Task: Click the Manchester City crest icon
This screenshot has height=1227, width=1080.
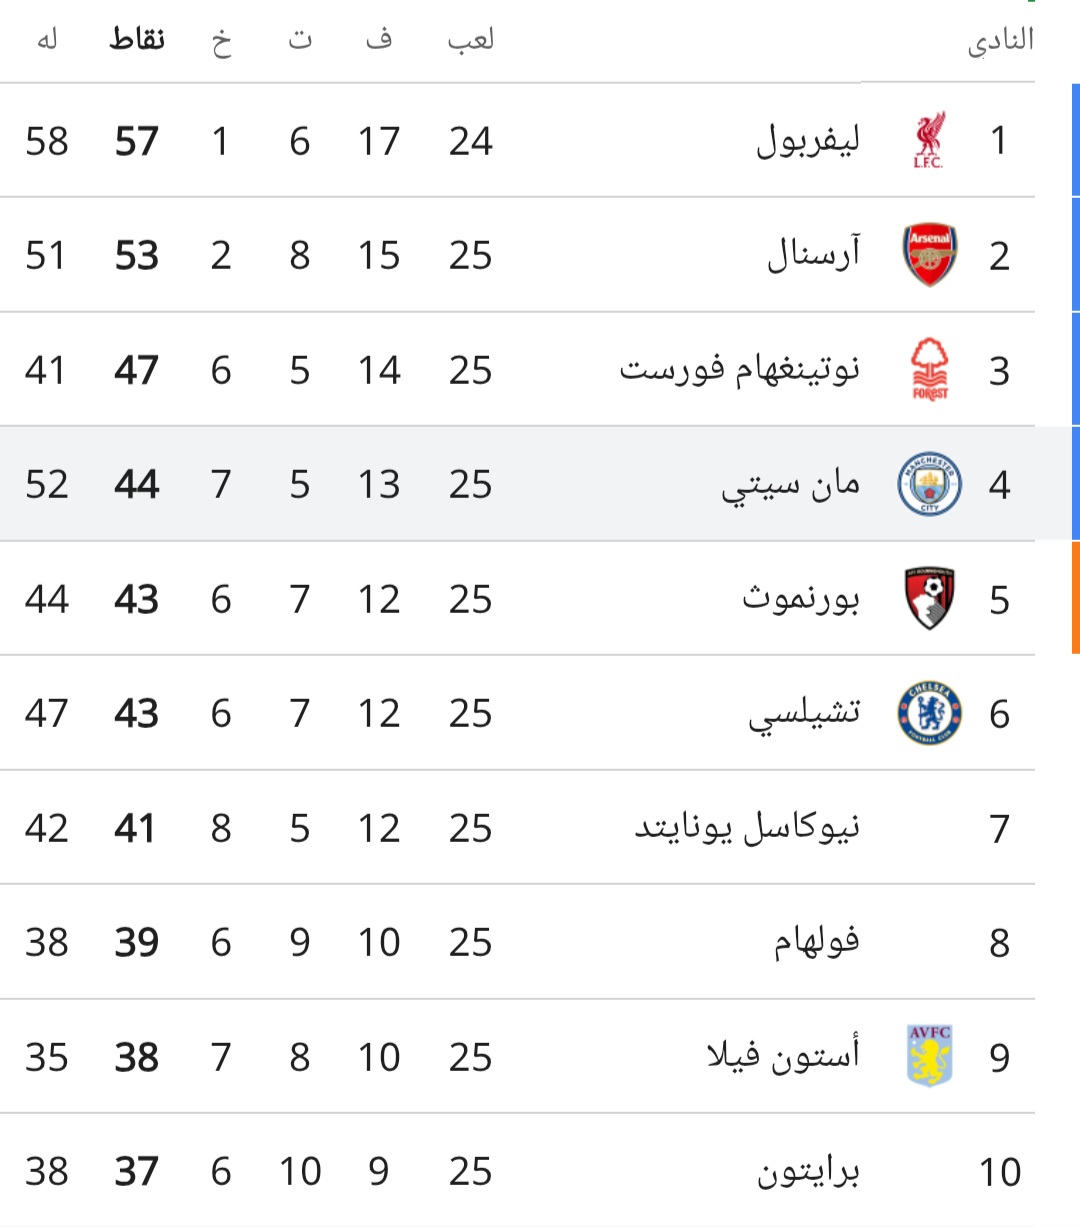Action: coord(929,484)
